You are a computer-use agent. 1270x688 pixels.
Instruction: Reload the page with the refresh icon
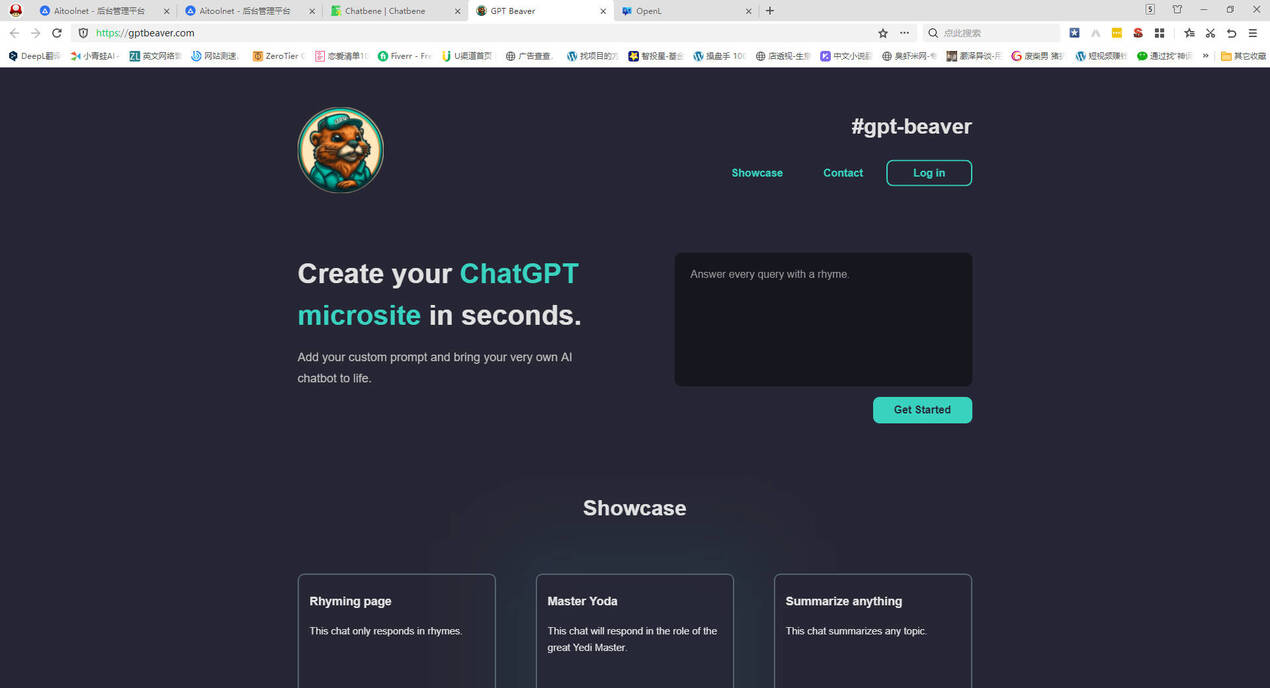[57, 33]
